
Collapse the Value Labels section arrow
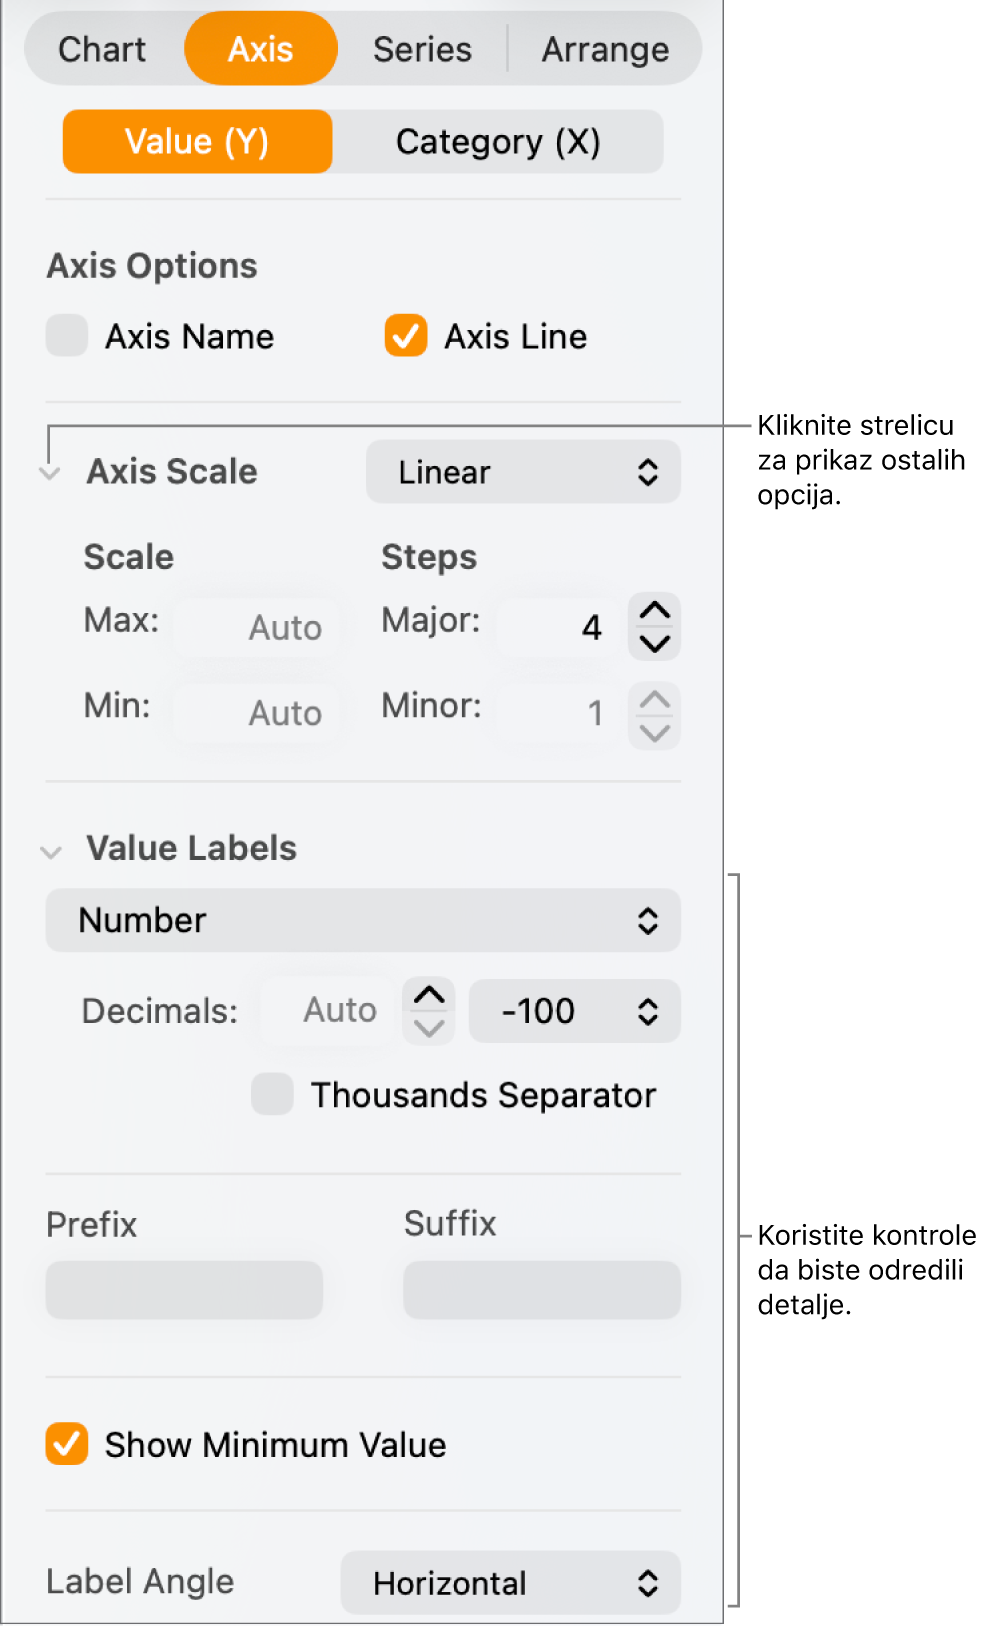click(x=50, y=852)
